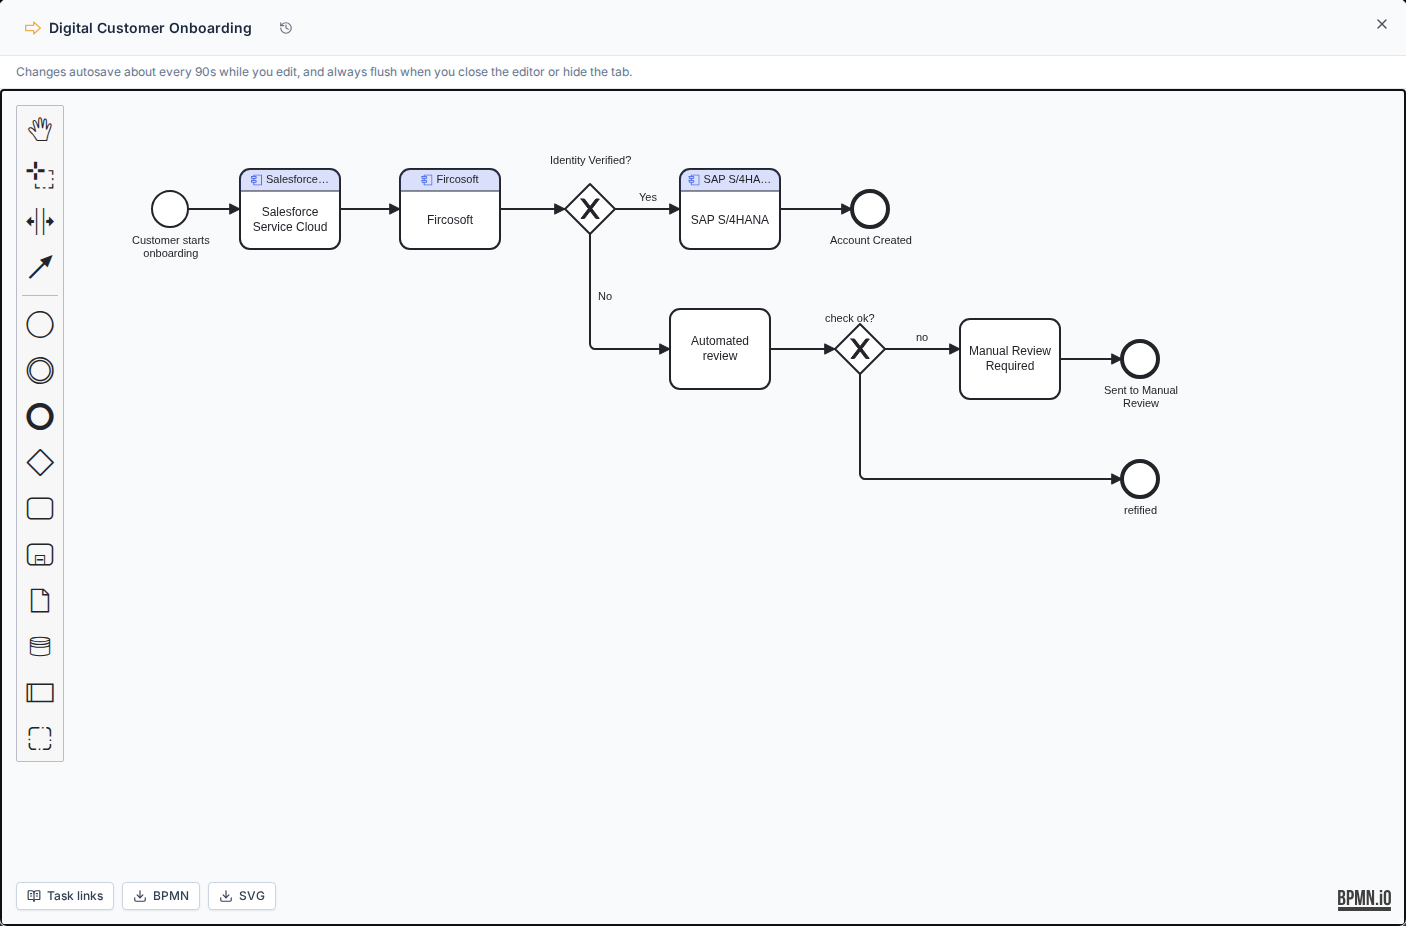
Task: Click the Identity Verified? label
Action: [590, 160]
